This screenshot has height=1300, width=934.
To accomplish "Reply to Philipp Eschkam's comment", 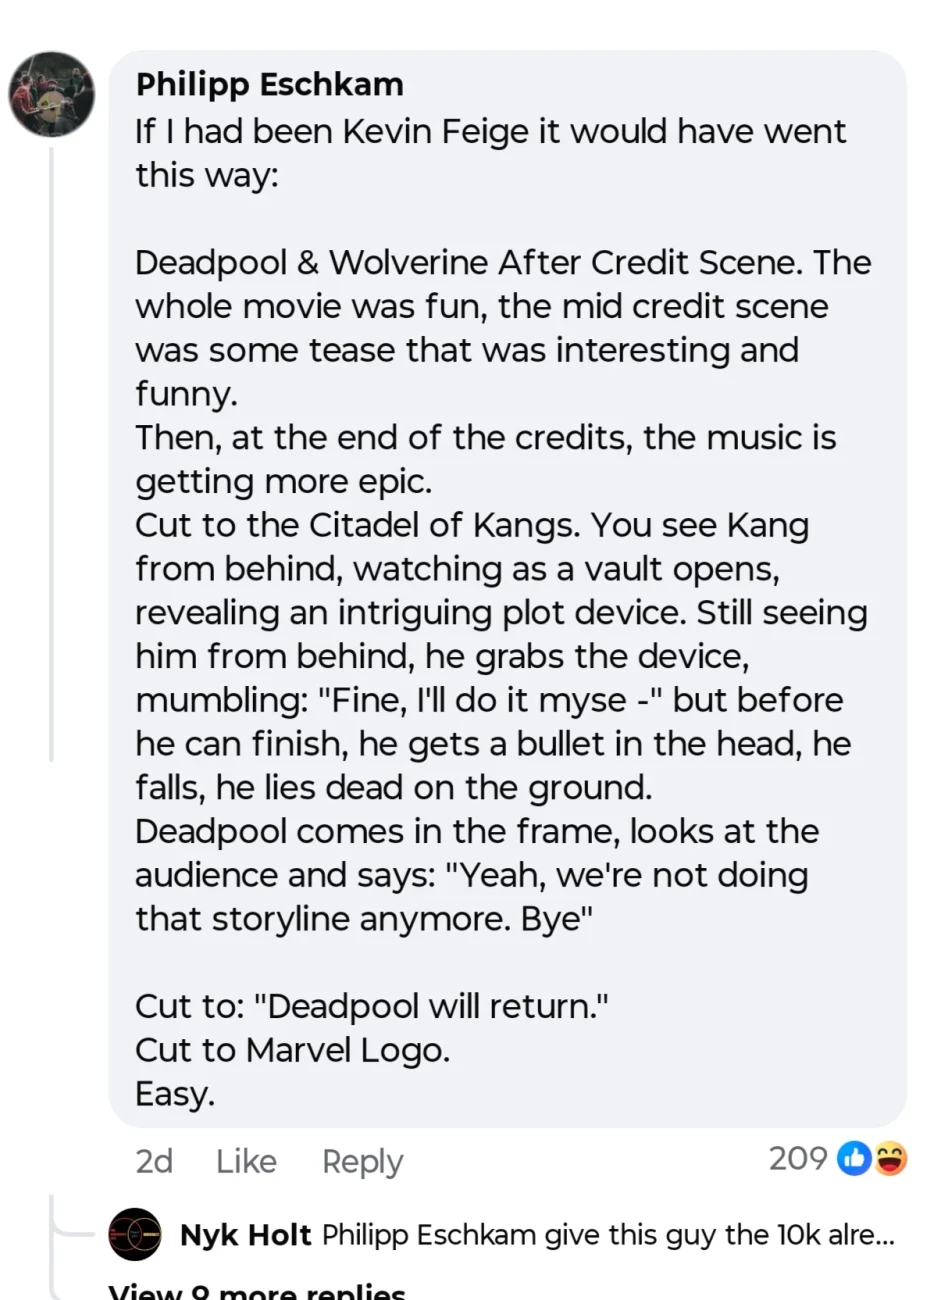I will (362, 1161).
